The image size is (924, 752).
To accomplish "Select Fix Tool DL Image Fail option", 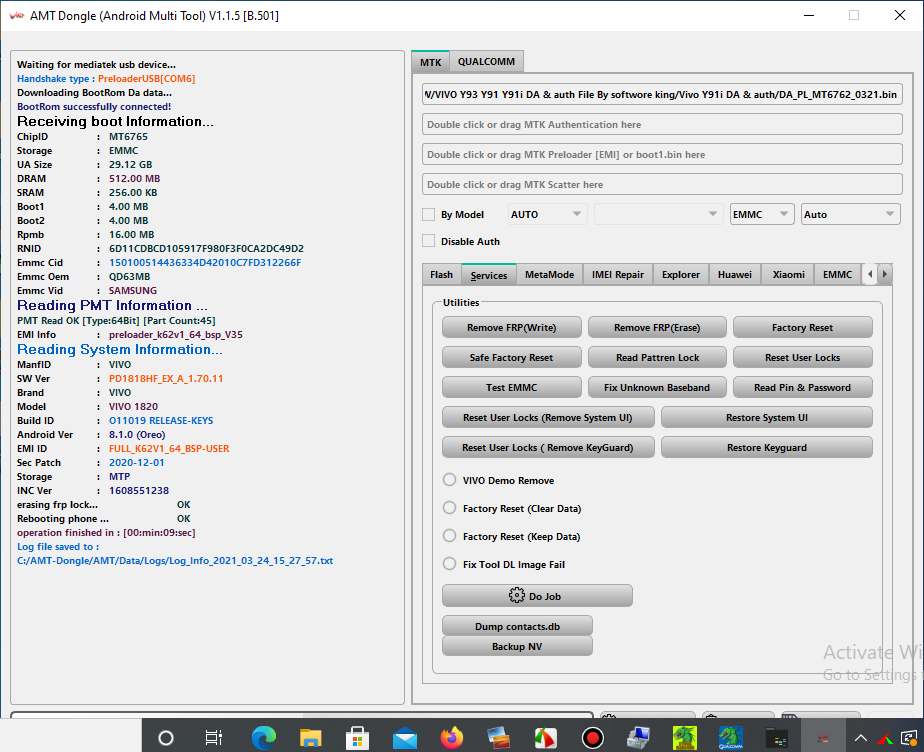I will pos(449,563).
